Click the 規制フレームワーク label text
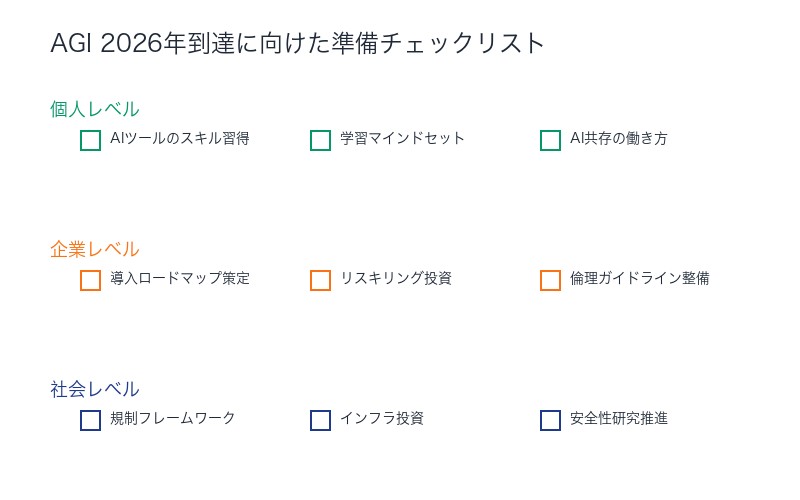 [173, 419]
